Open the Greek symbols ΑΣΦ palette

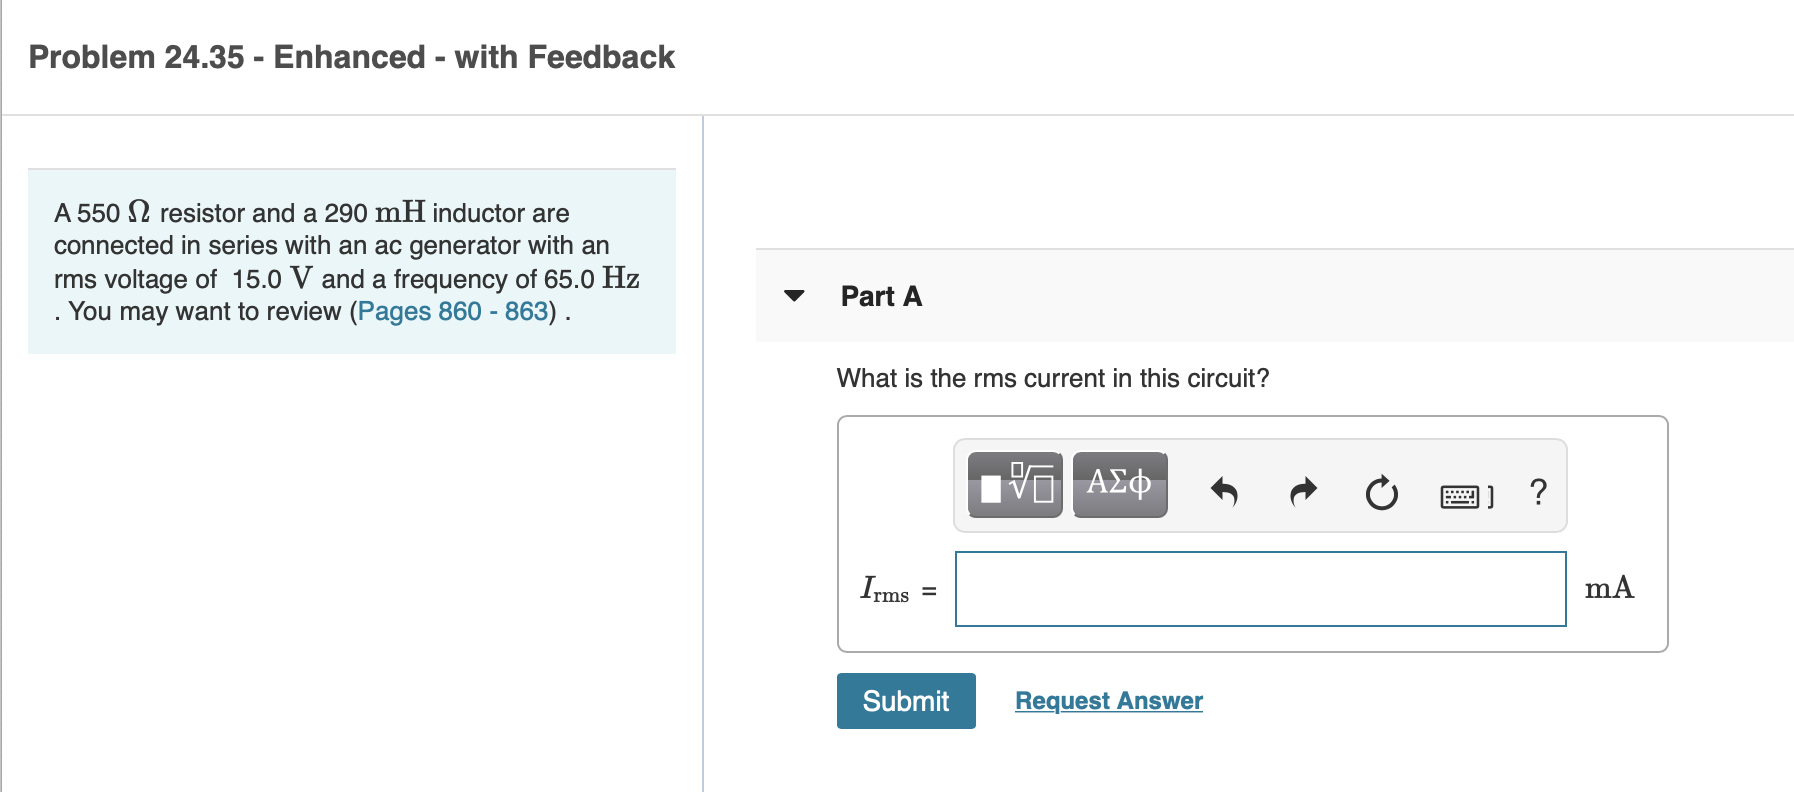tap(1119, 485)
